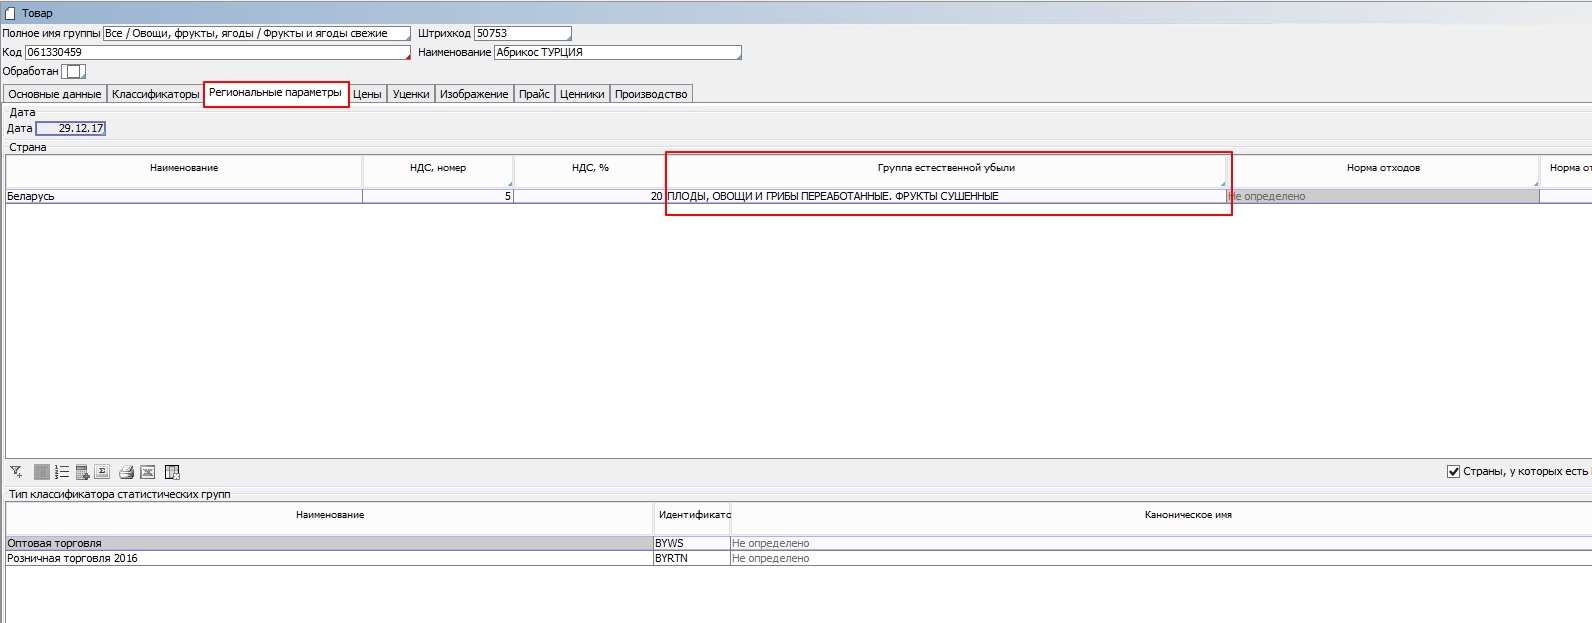
Task: Uncheck the Страны, у которых есть checkbox
Action: pyautogui.click(x=1453, y=471)
